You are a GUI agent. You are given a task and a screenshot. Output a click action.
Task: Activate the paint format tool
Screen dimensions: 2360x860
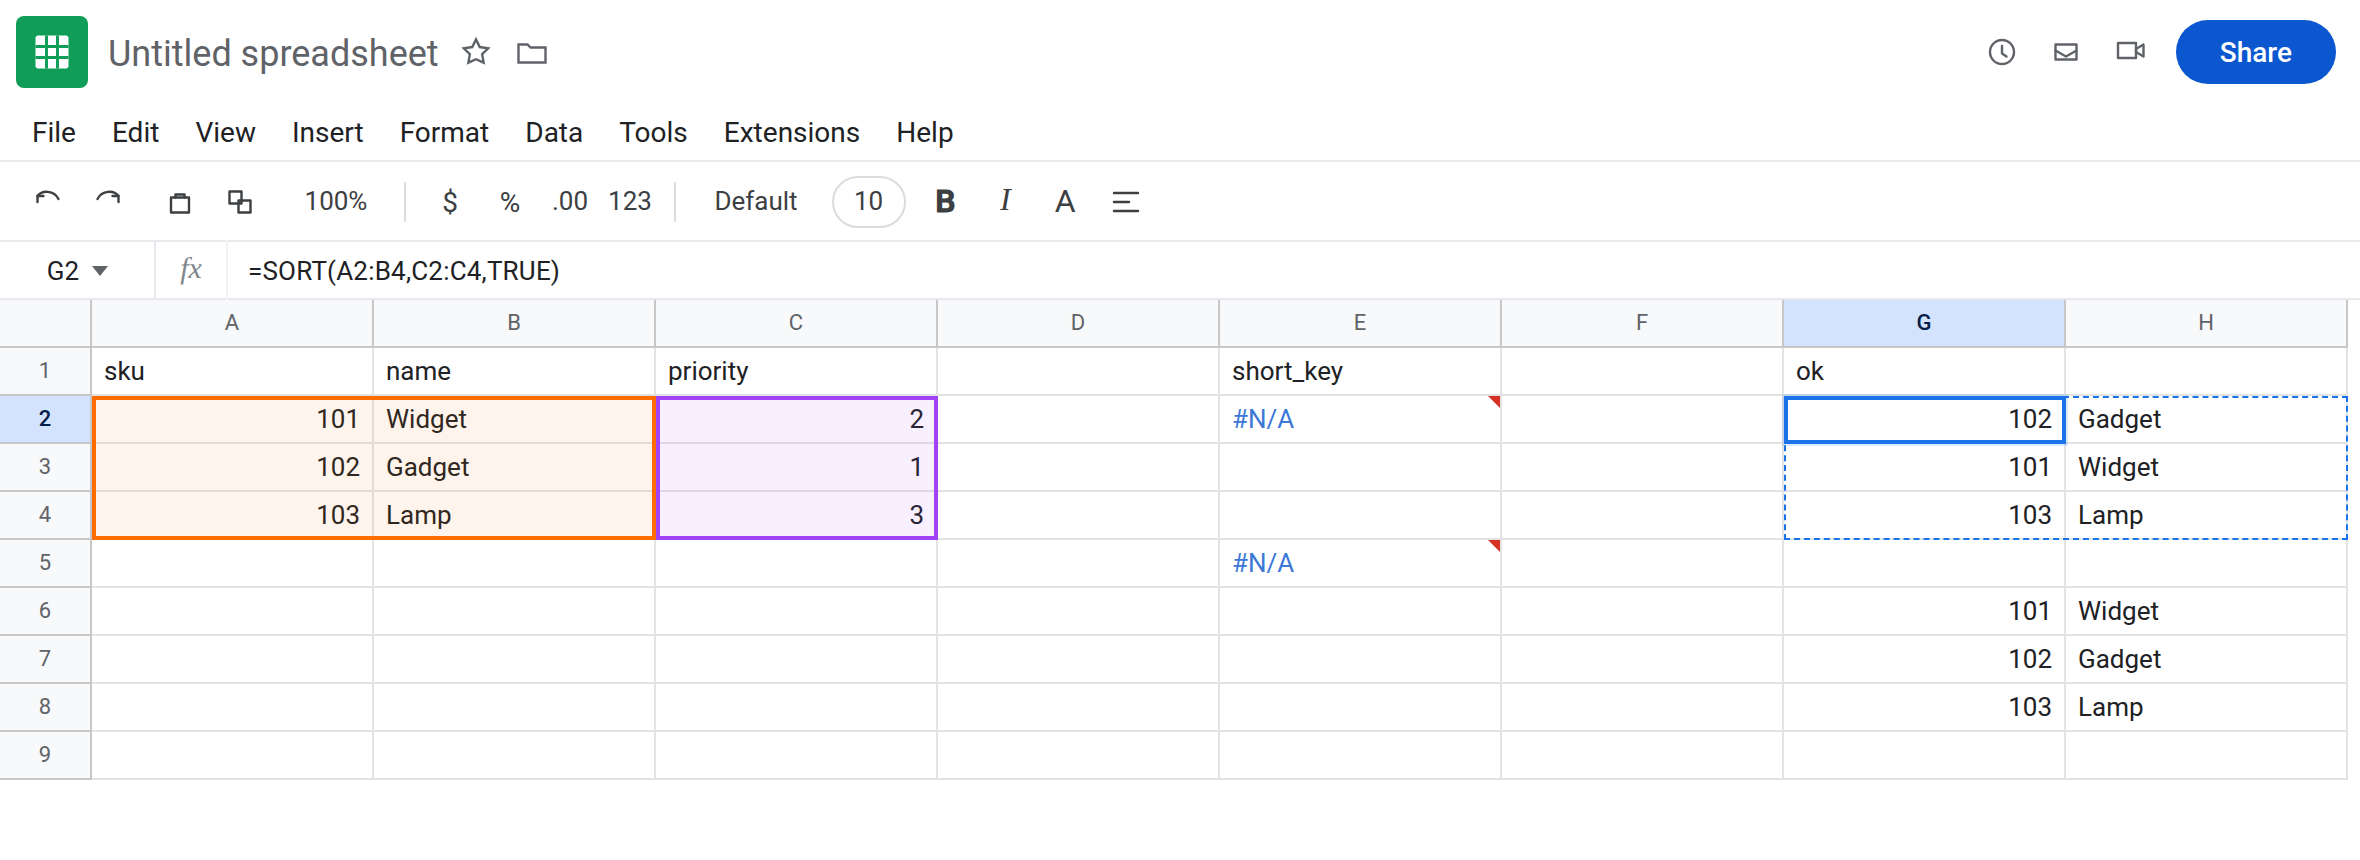click(x=240, y=202)
